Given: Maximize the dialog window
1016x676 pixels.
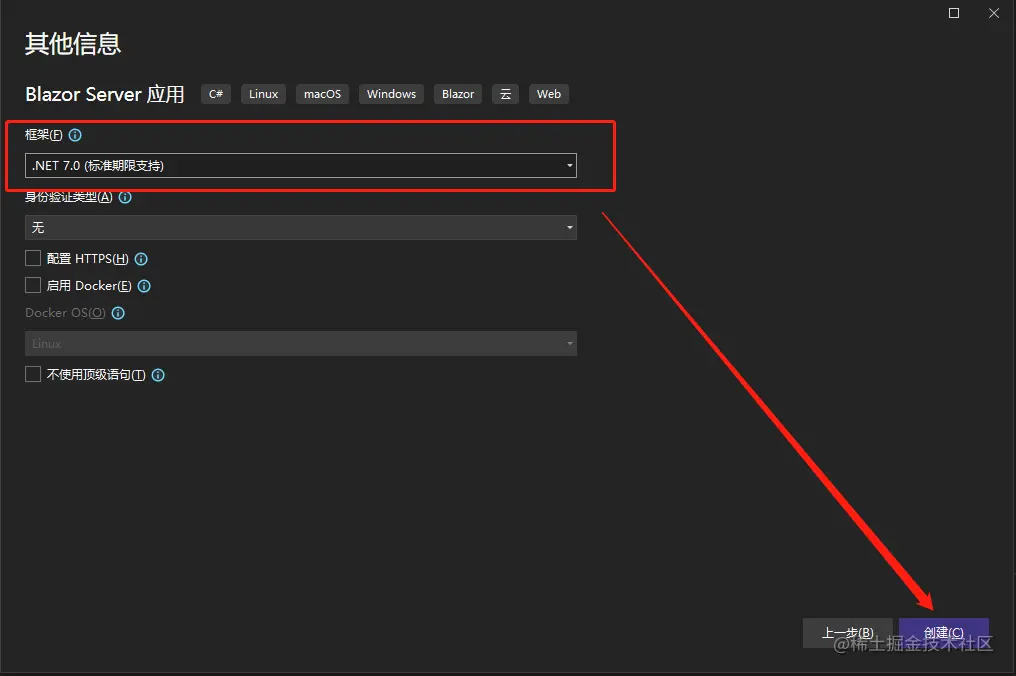Looking at the screenshot, I should point(954,13).
